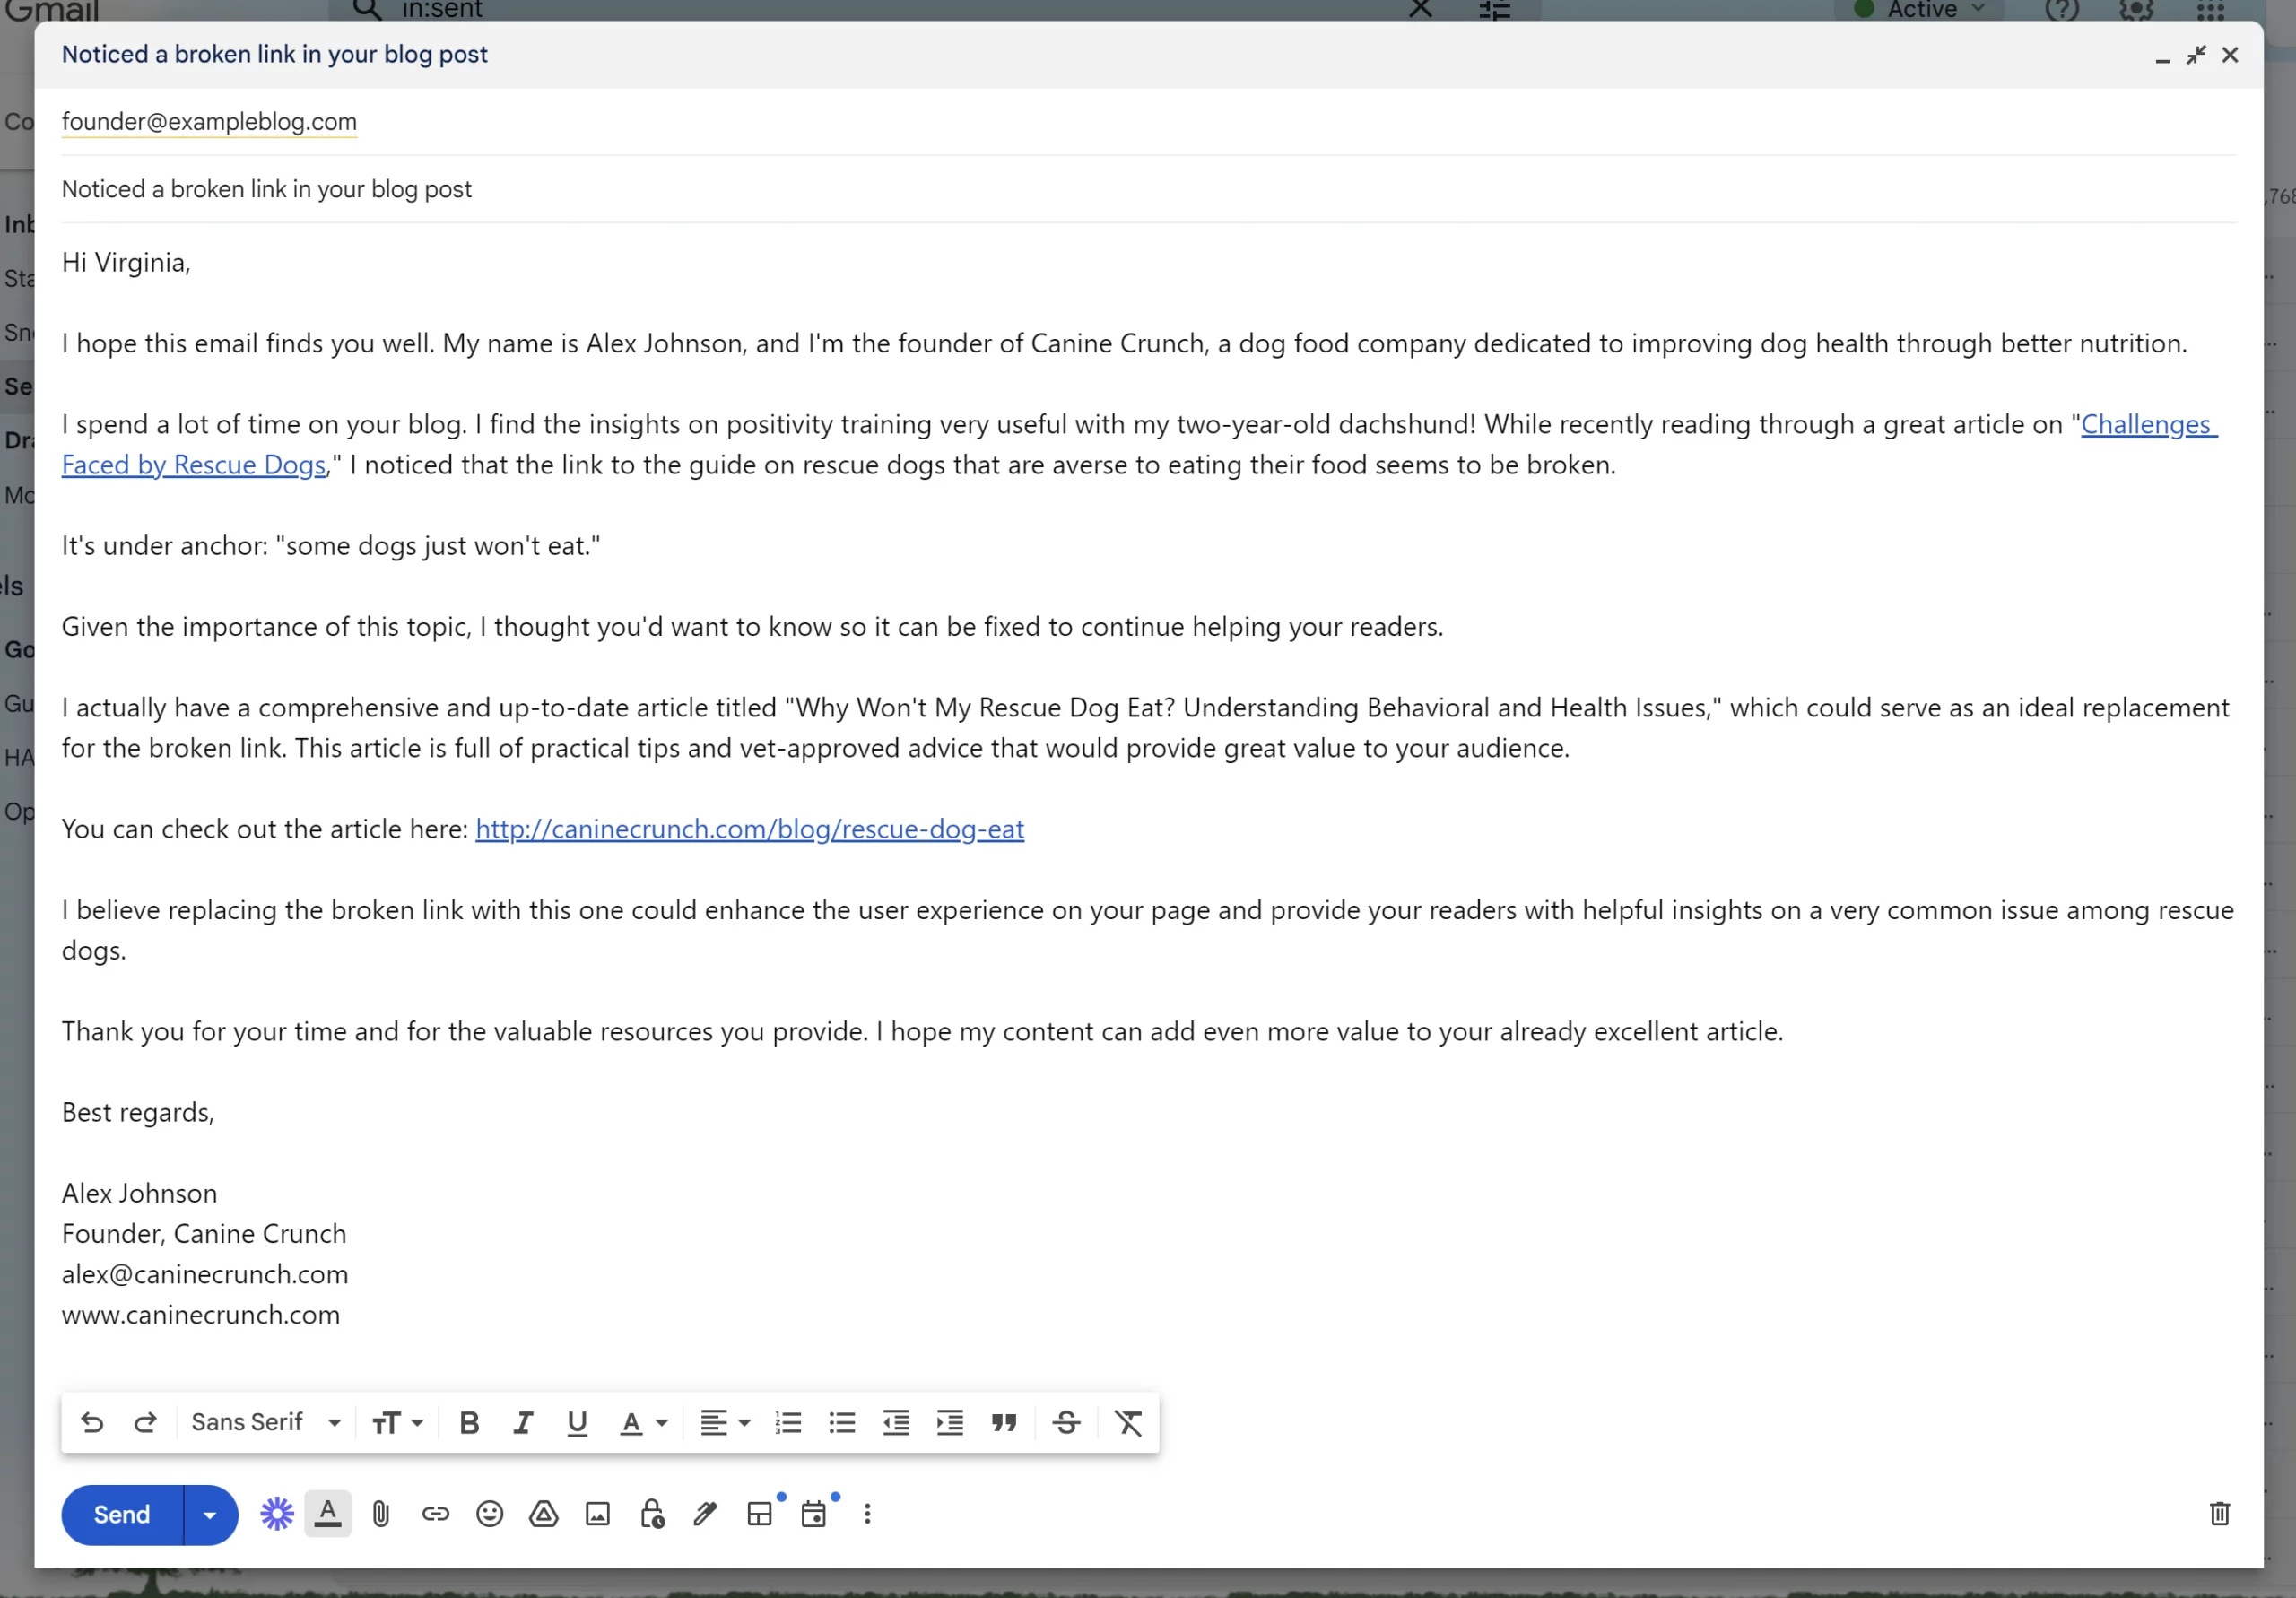This screenshot has height=1598, width=2296.
Task: Toggle the indent increase button
Action: (x=949, y=1422)
